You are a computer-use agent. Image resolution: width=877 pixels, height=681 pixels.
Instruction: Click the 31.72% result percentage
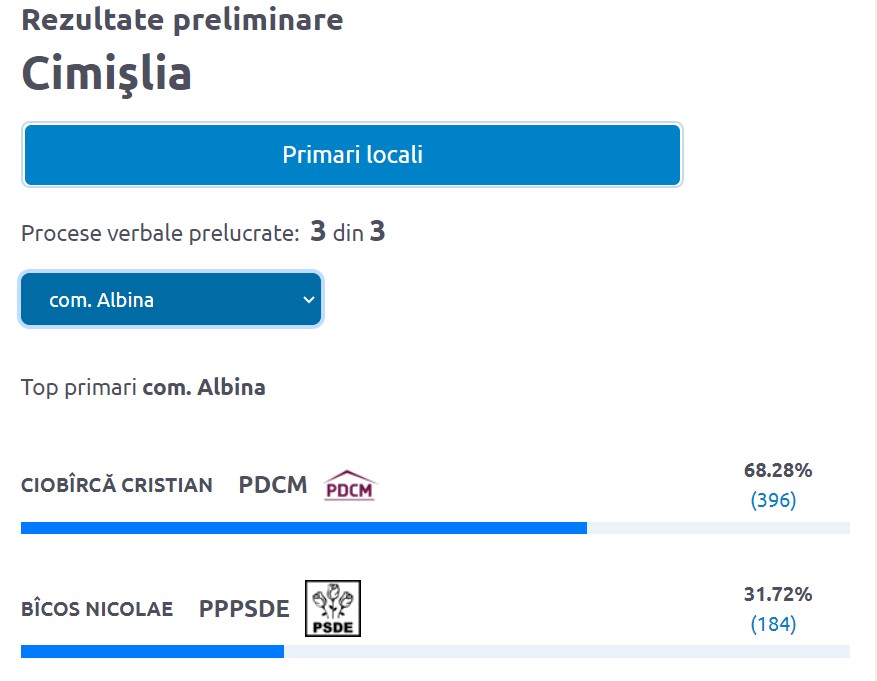(778, 594)
